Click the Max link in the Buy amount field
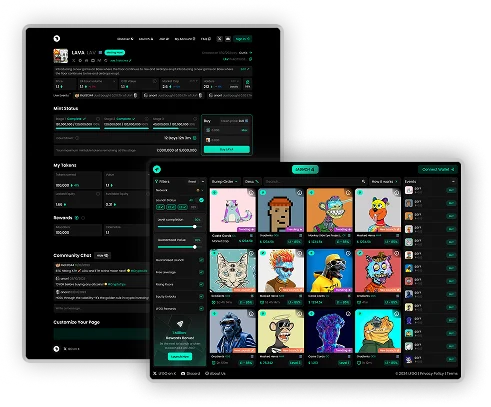The image size is (491, 407). click(x=244, y=130)
